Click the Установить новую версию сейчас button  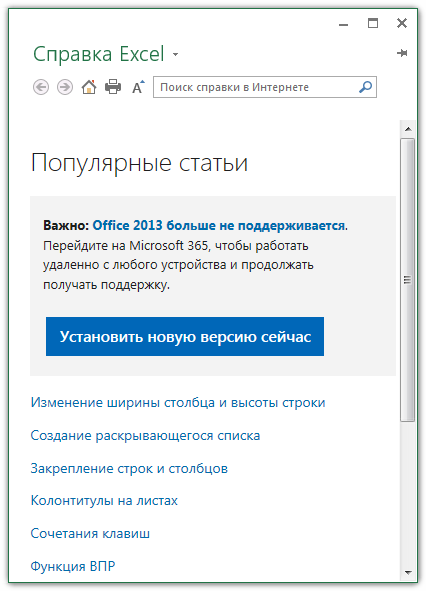point(185,336)
